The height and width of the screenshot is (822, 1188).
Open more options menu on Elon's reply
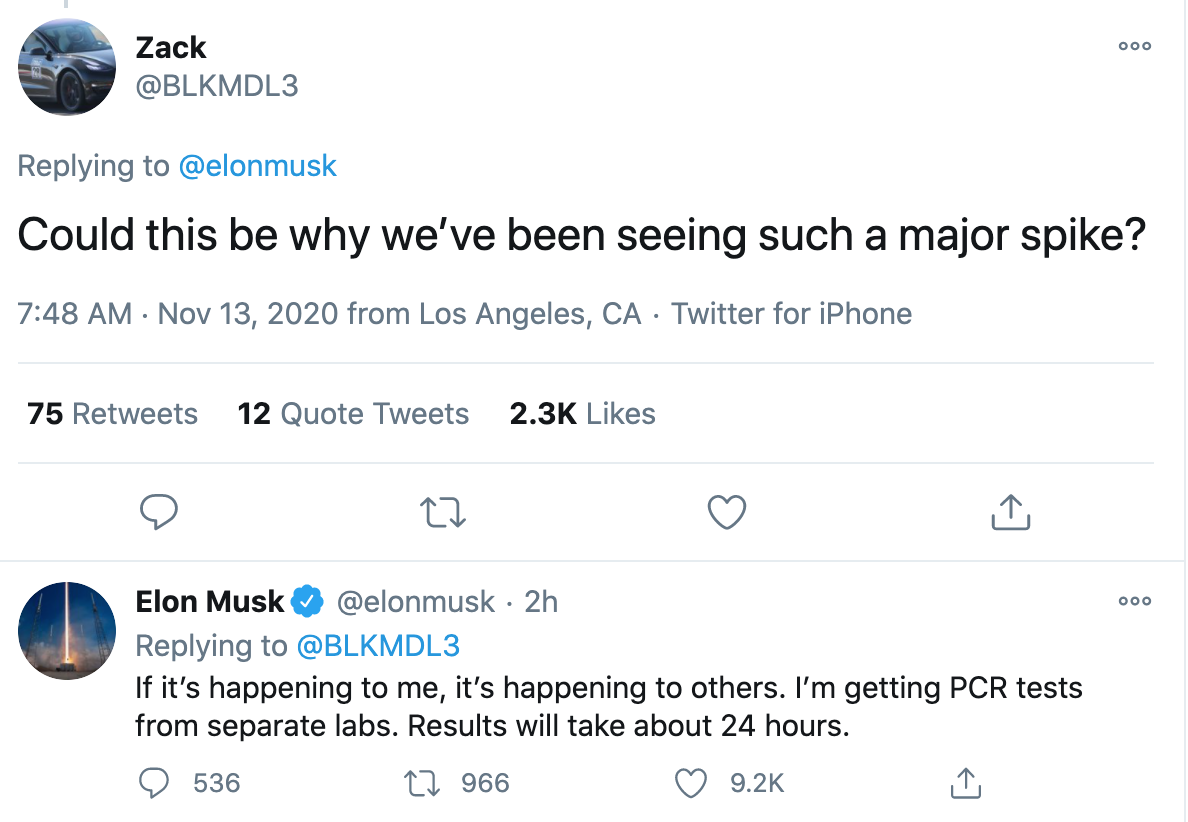click(x=1135, y=601)
